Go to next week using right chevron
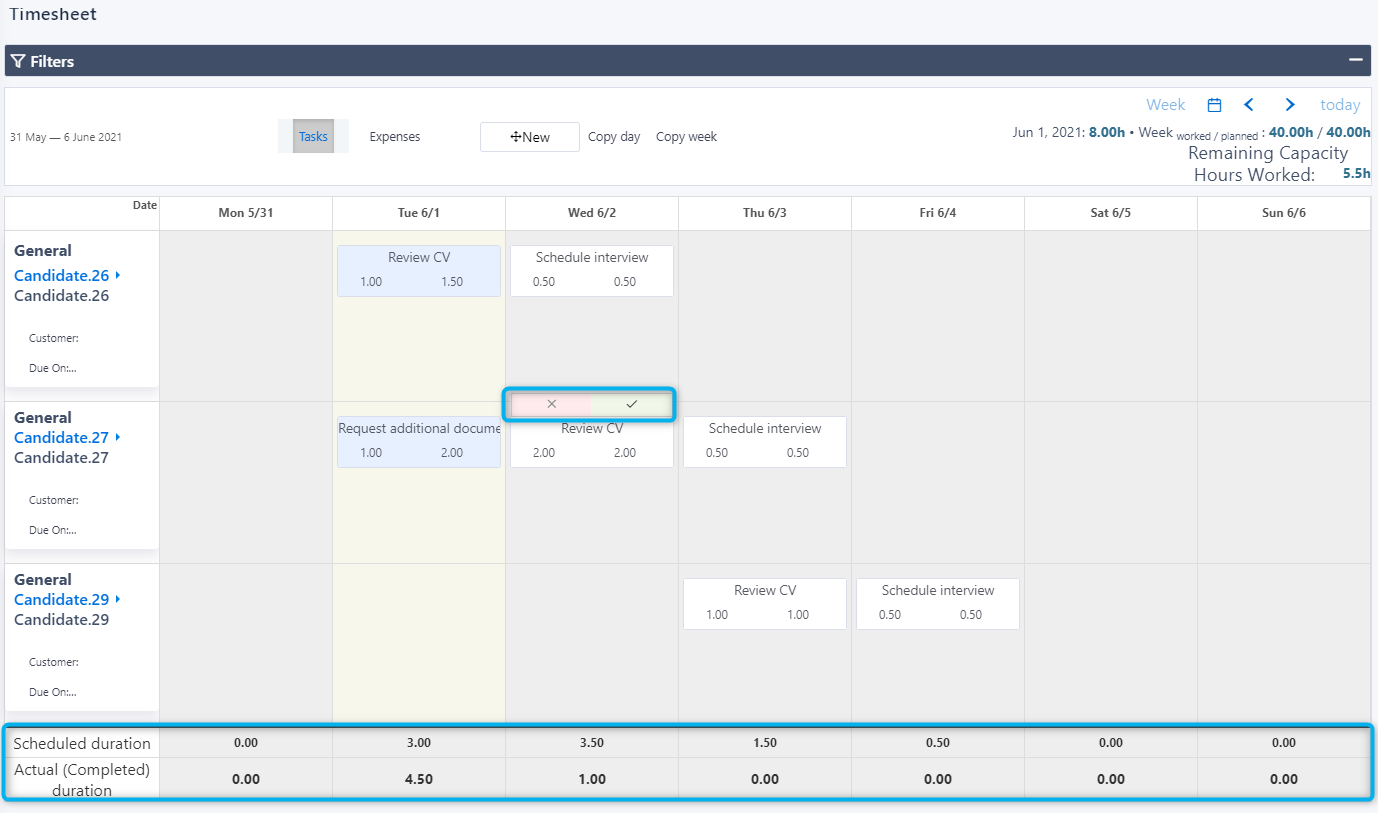1378x813 pixels. tap(1289, 104)
